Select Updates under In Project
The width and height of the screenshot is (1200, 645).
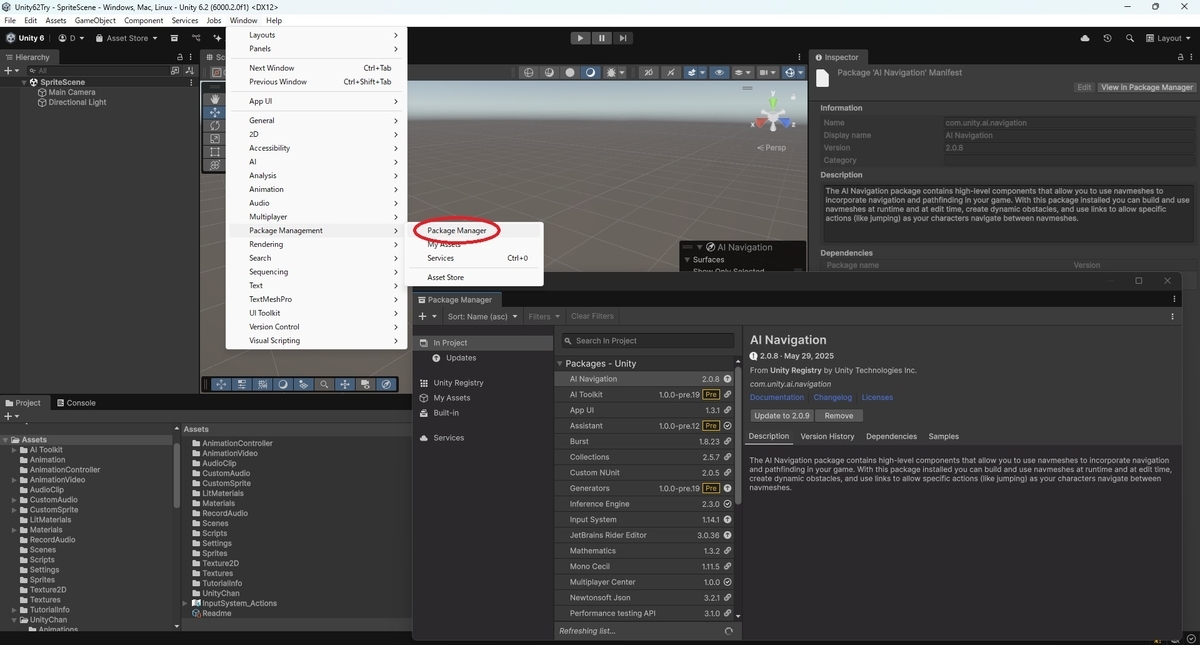tap(460, 358)
